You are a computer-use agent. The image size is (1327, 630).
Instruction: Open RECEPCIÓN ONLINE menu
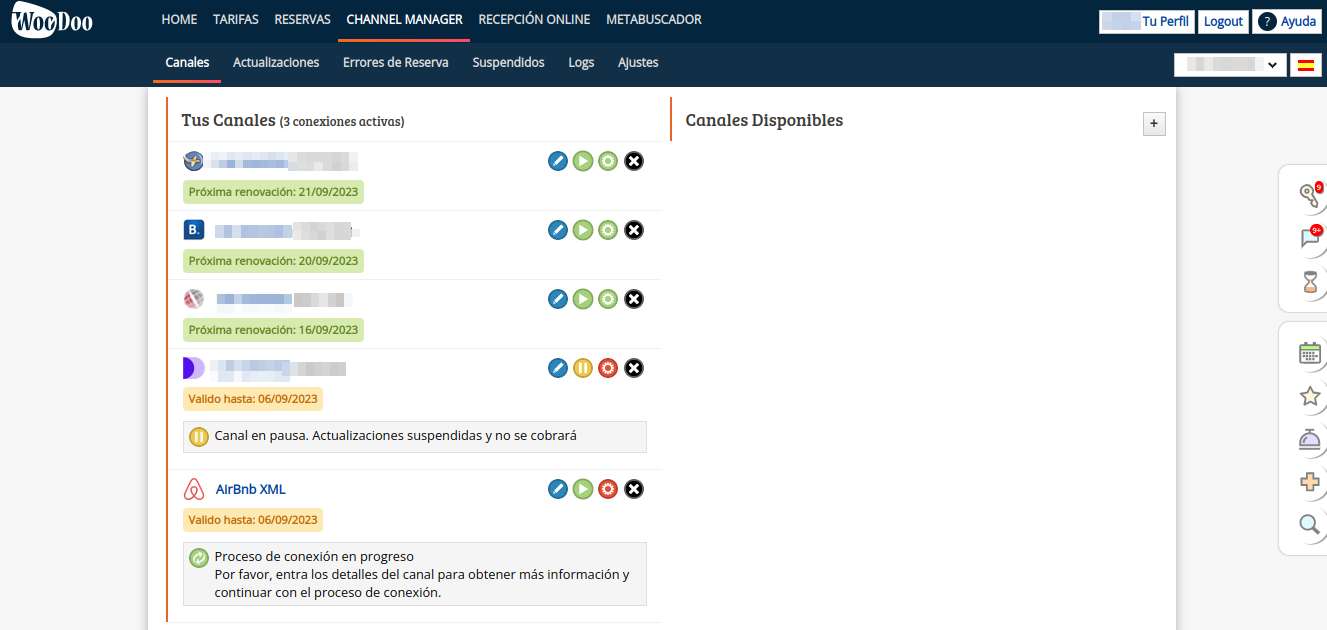tap(534, 20)
